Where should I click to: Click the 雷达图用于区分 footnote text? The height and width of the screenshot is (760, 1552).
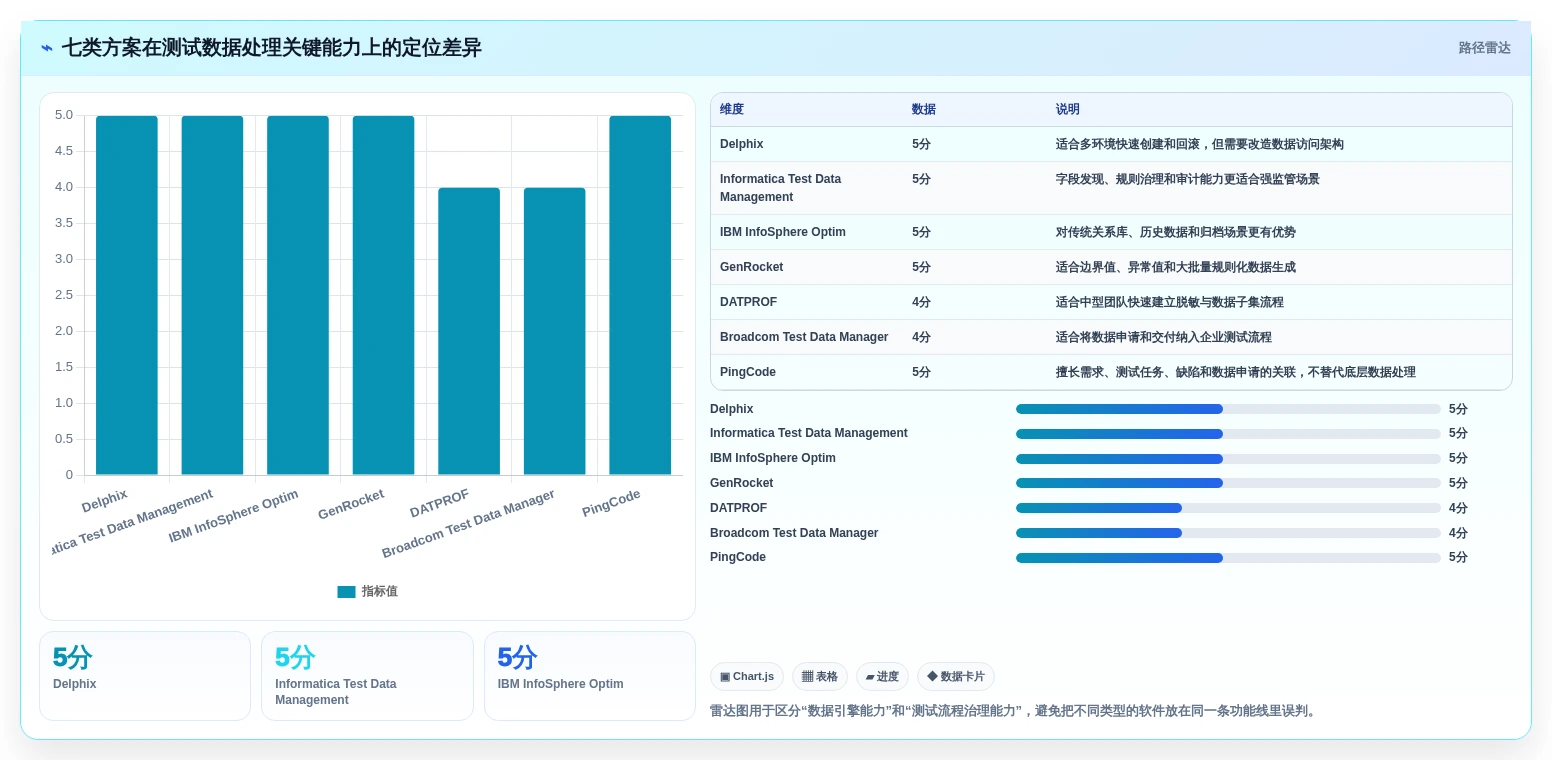tap(1015, 711)
